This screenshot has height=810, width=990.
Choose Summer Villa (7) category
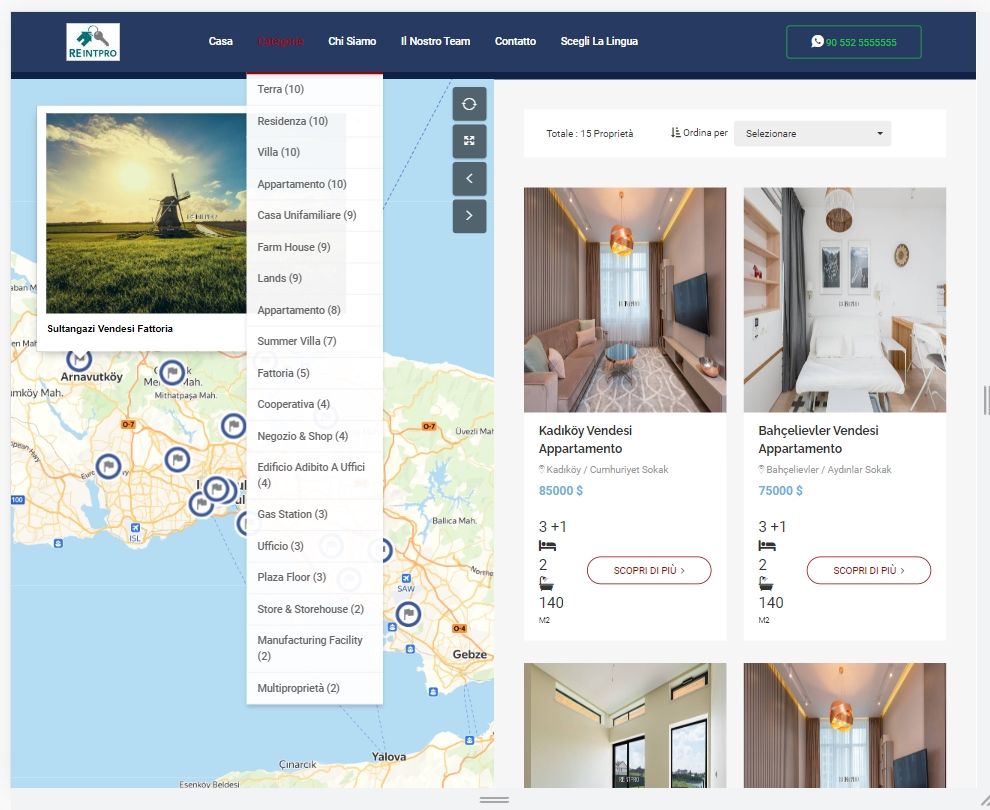coord(314,341)
